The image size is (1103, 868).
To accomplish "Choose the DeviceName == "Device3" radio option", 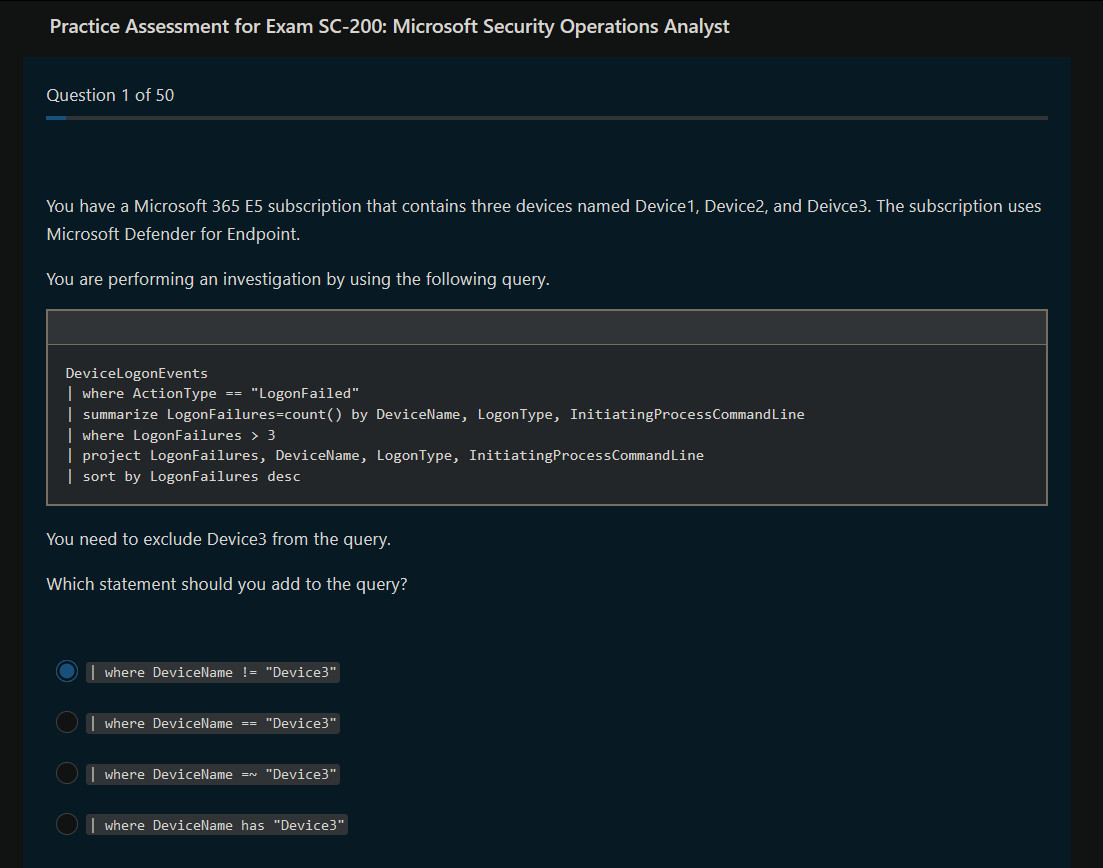I will pyautogui.click(x=67, y=722).
